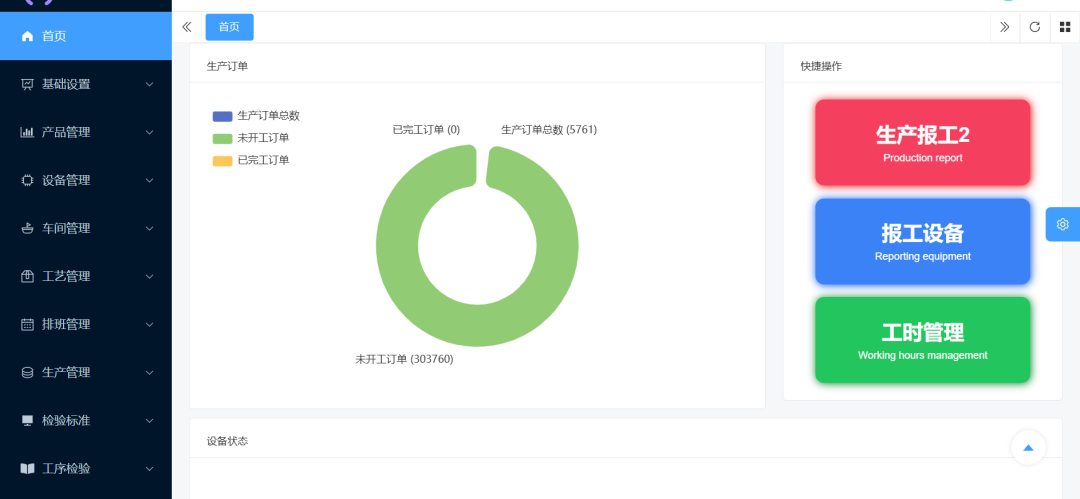Open the 生产管理 sidebar menu
Image resolution: width=1080 pixels, height=499 pixels.
pyautogui.click(x=66, y=372)
